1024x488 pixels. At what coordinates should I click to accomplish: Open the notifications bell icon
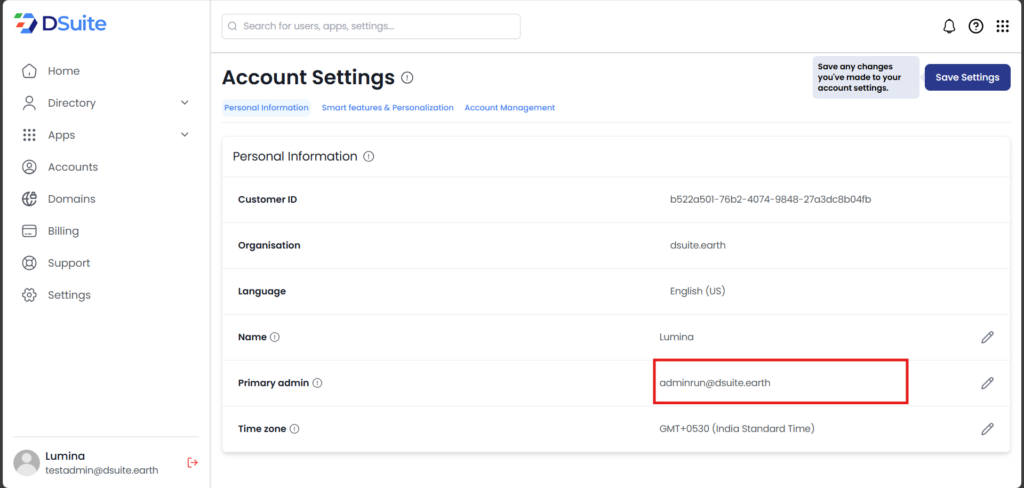(x=949, y=26)
